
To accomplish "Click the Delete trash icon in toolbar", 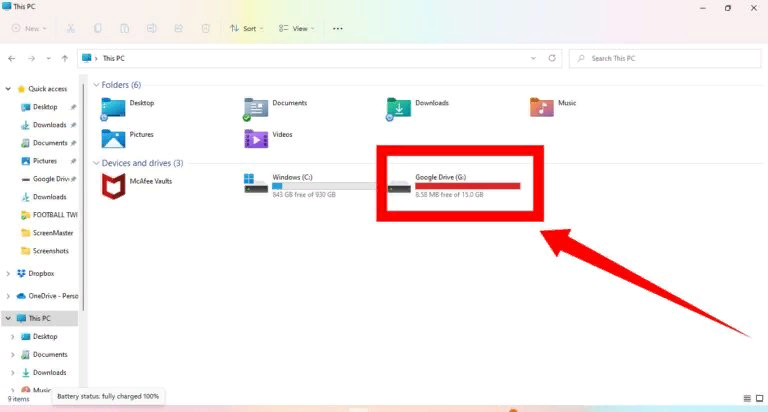I will click(x=206, y=28).
